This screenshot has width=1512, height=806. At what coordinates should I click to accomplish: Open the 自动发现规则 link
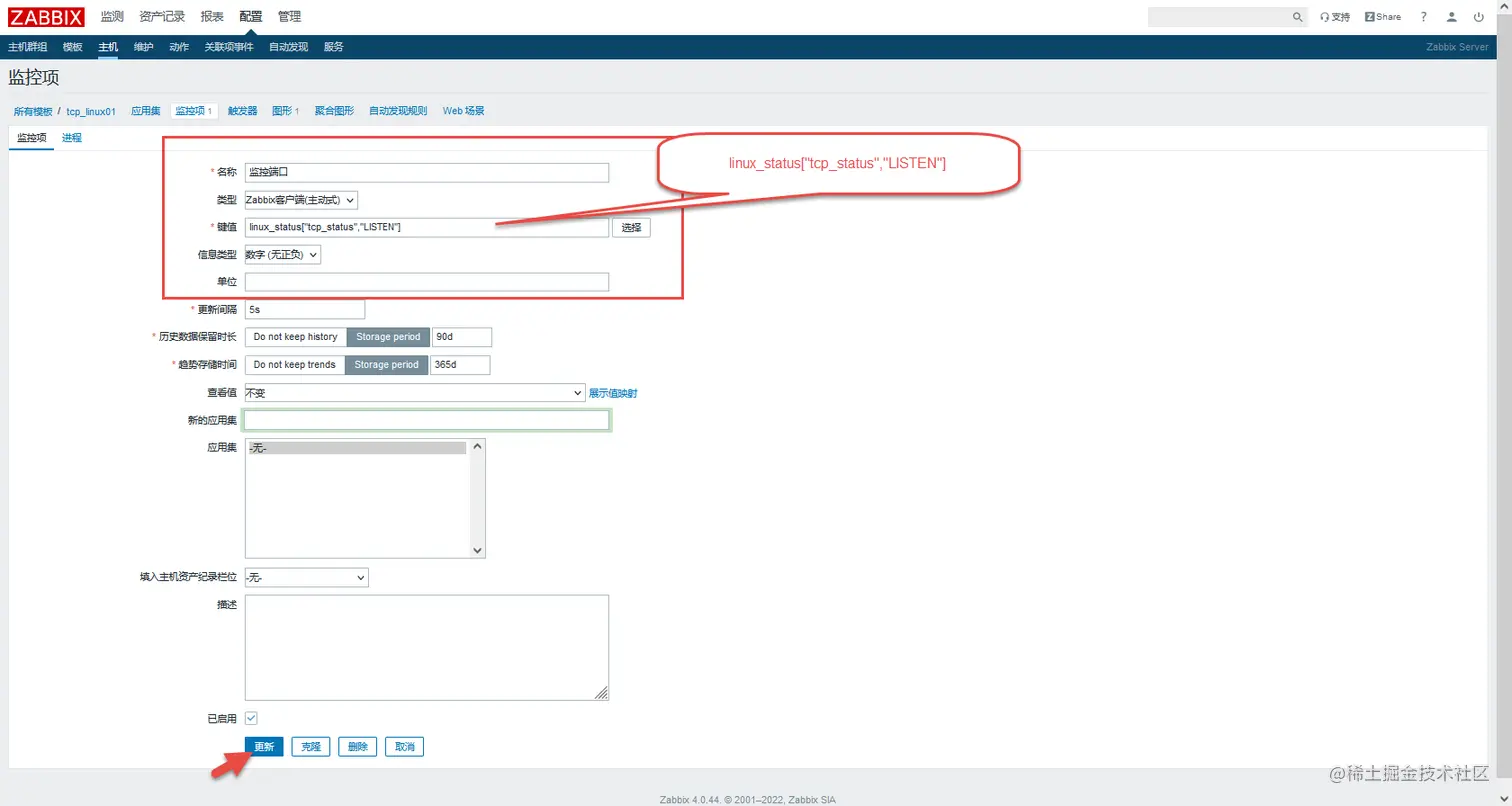pos(398,111)
